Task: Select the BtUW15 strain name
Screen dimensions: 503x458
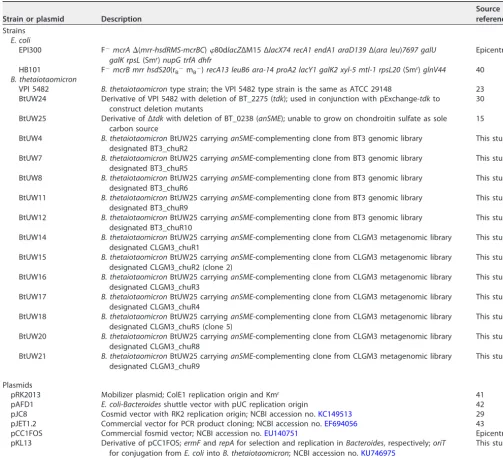Action: coord(32,257)
